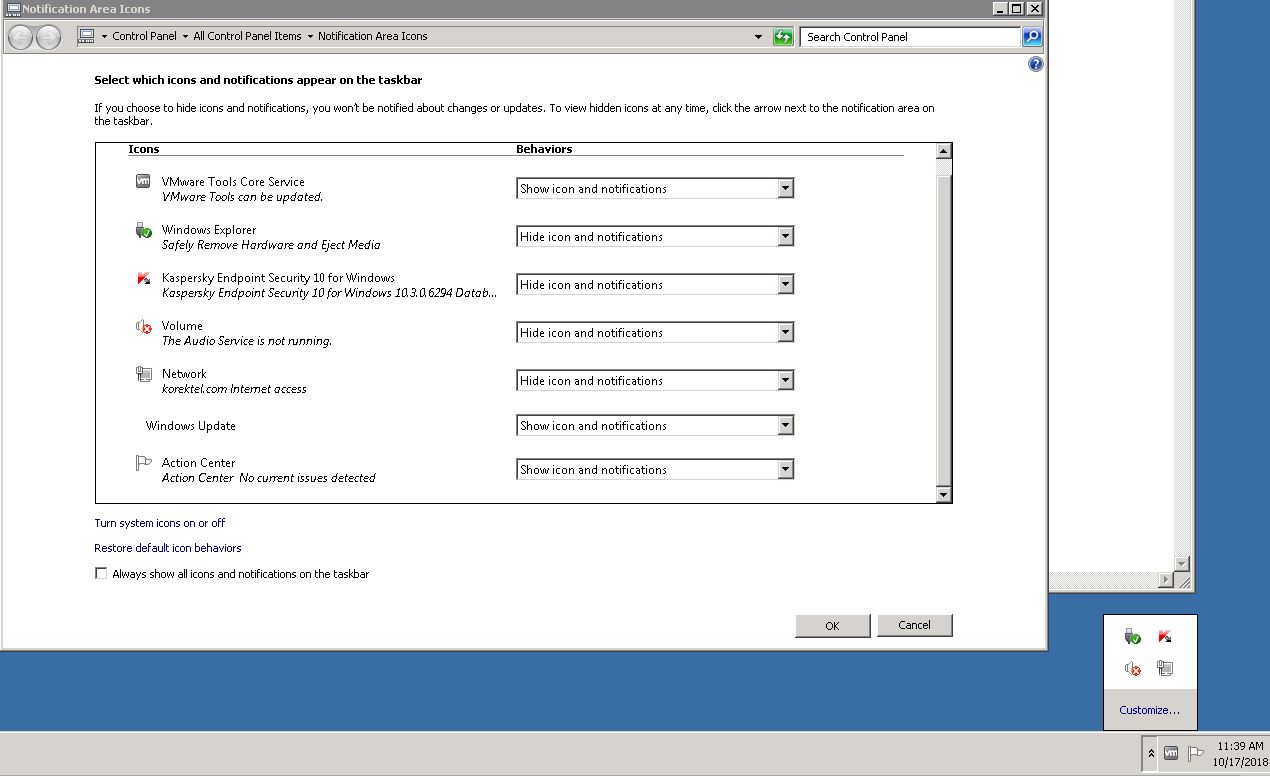Open VMware Tools behavior dropdown

(x=654, y=189)
